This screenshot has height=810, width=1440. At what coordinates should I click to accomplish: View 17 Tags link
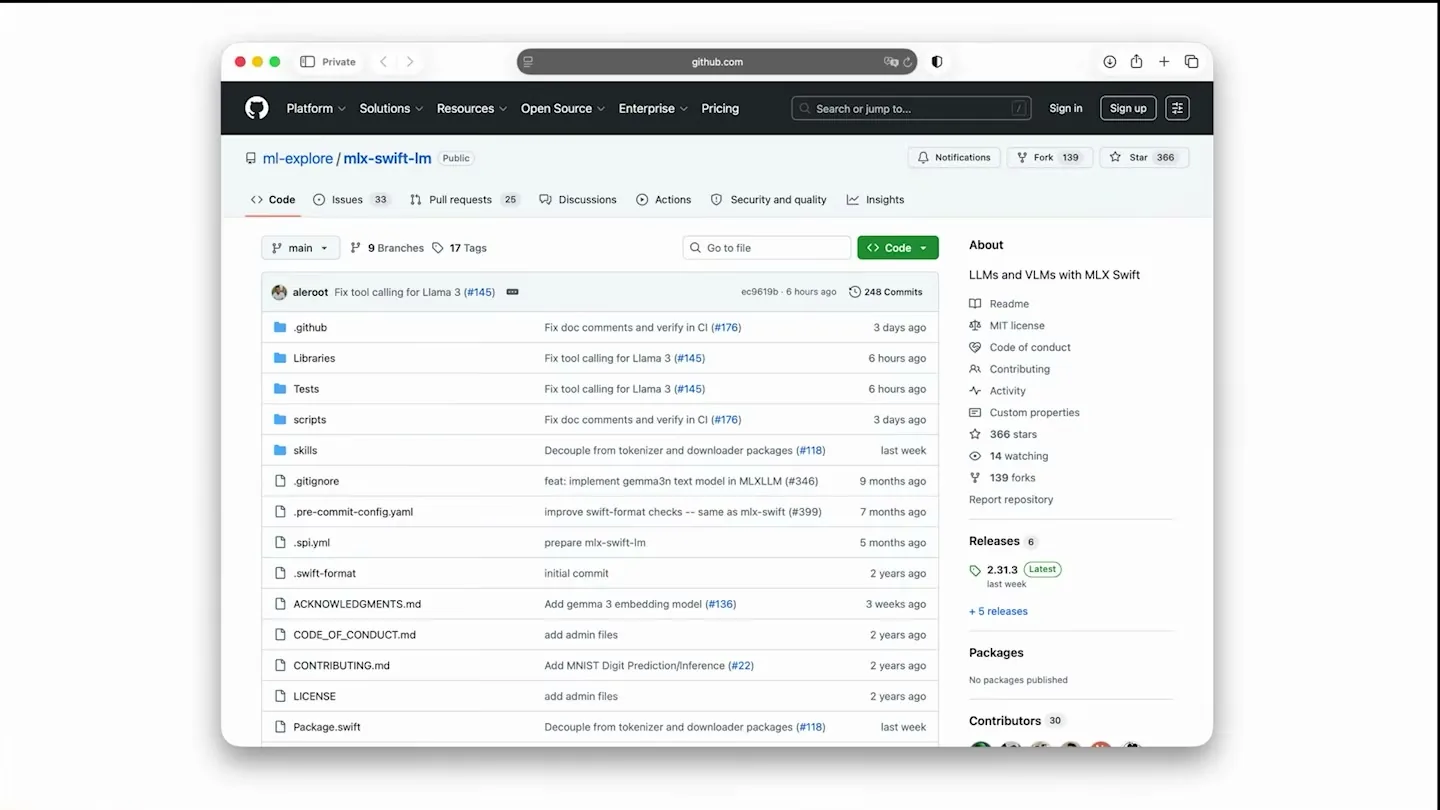pos(460,248)
